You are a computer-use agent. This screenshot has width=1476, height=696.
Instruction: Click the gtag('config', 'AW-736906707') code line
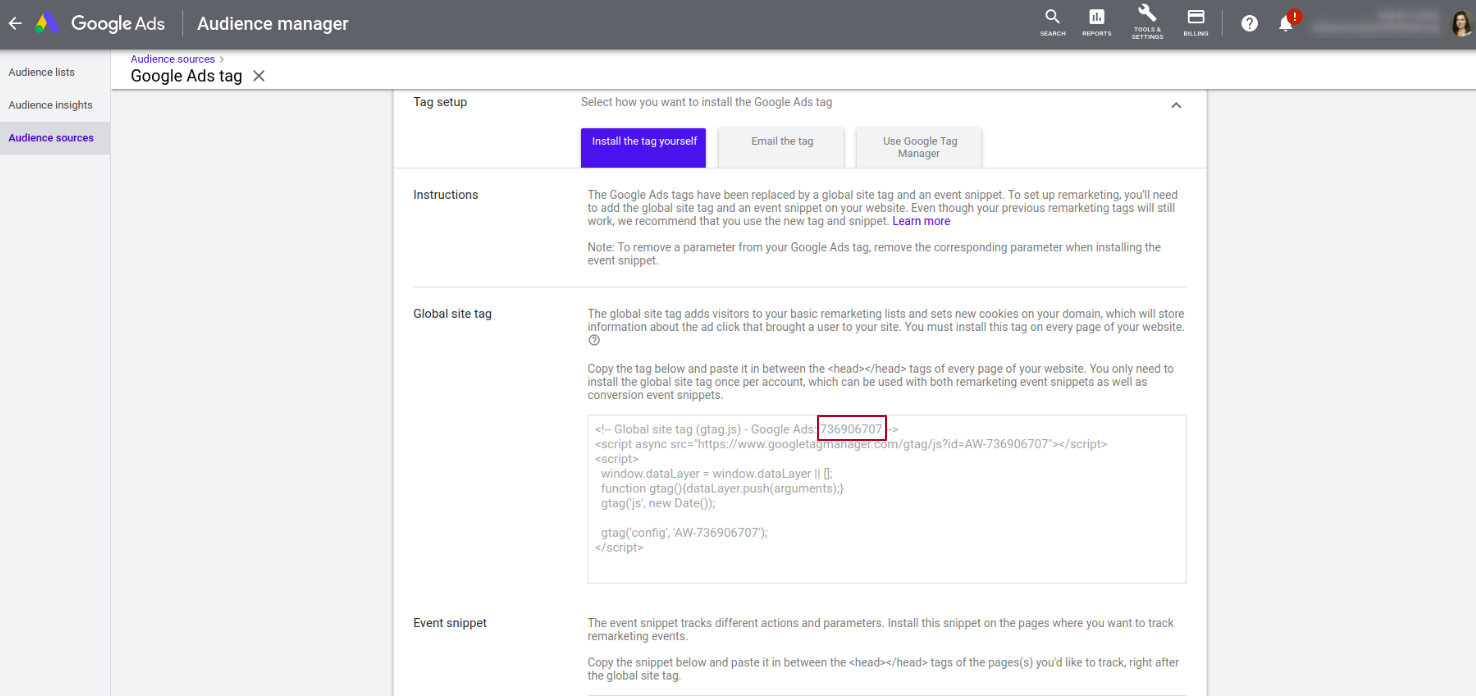[684, 533]
